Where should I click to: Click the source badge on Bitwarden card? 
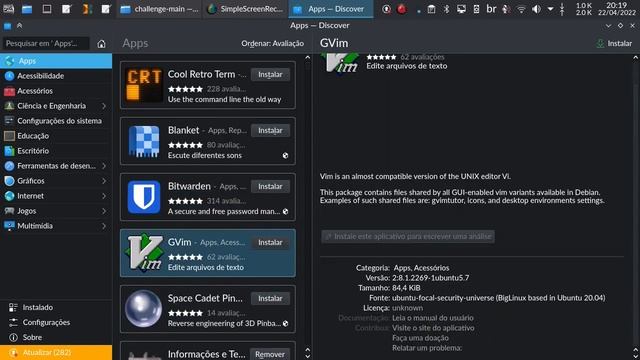(x=285, y=211)
